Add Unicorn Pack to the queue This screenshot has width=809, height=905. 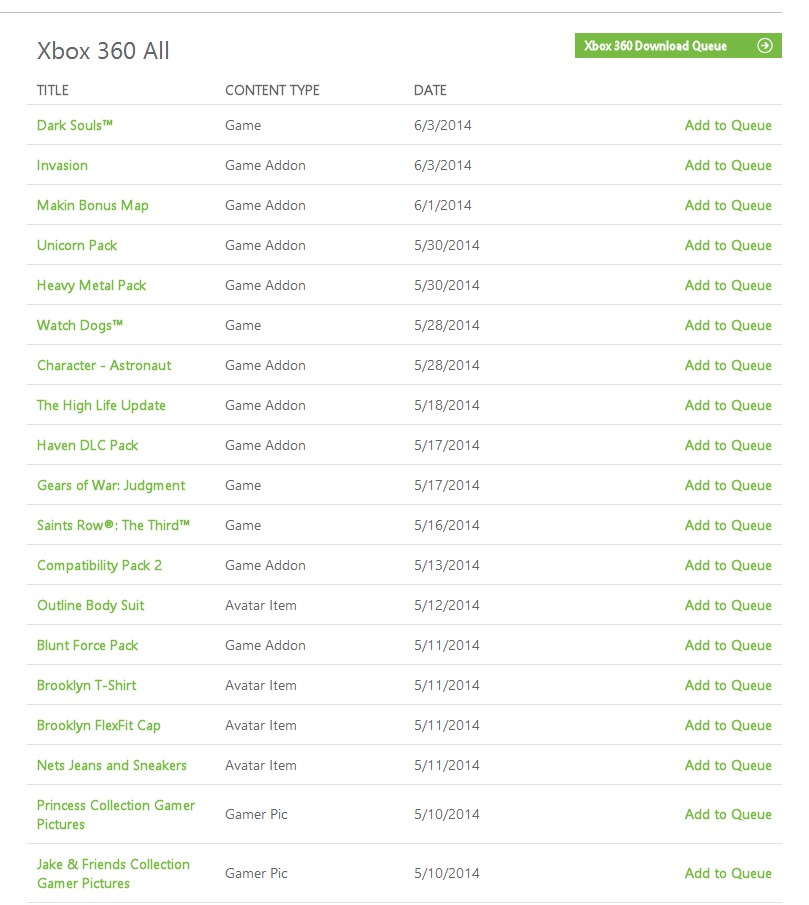coord(728,246)
